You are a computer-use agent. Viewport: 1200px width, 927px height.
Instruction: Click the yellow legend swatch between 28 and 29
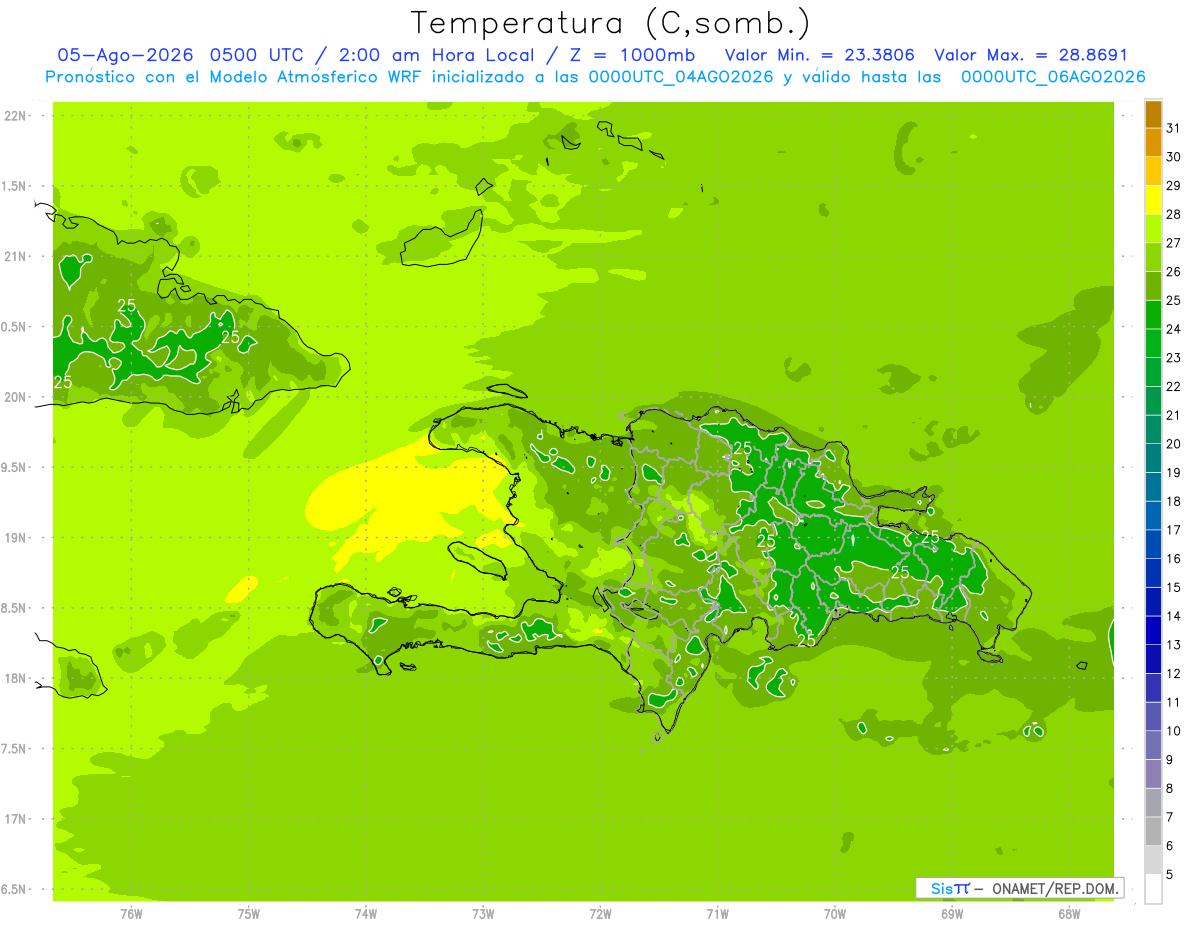point(1153,200)
